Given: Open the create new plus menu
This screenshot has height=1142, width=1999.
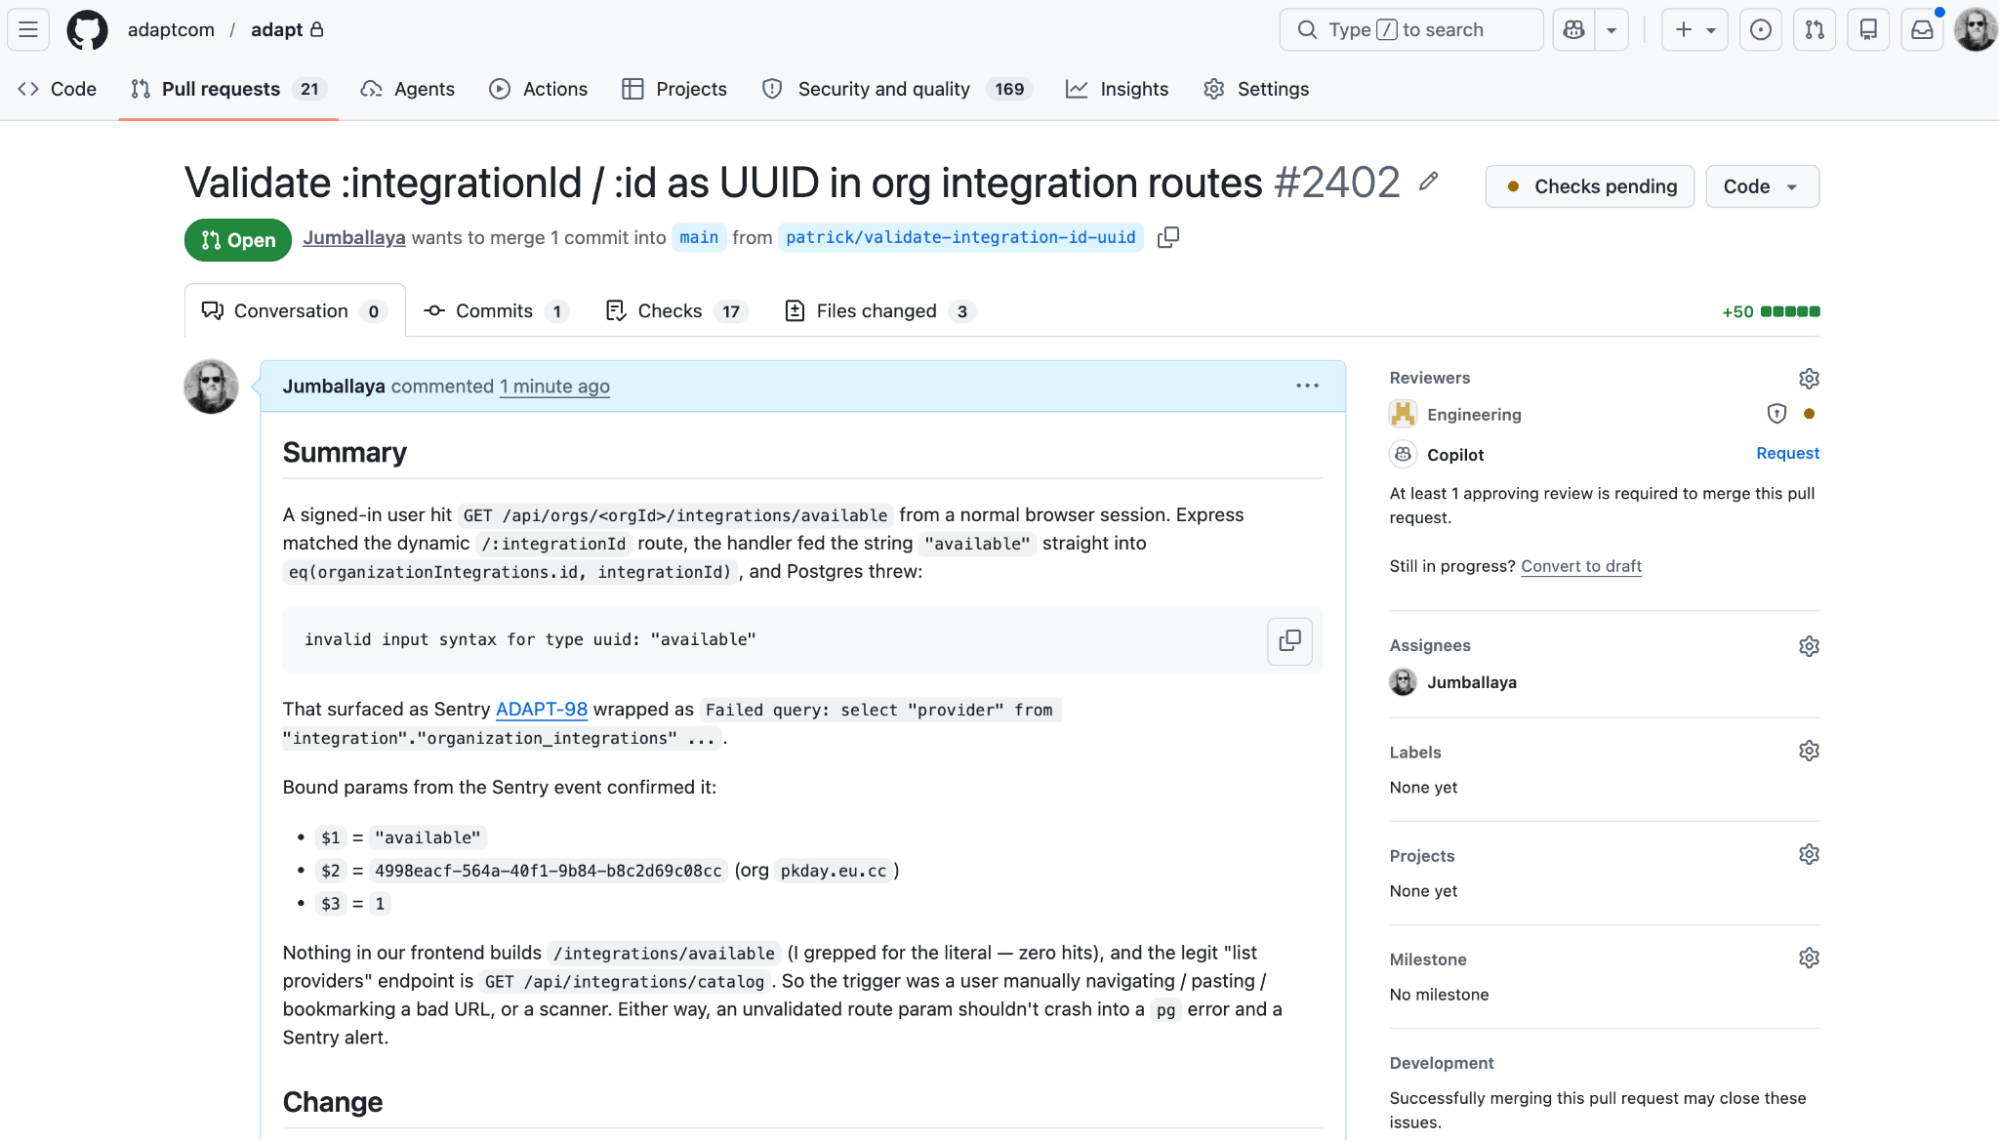Looking at the screenshot, I should click(1695, 30).
